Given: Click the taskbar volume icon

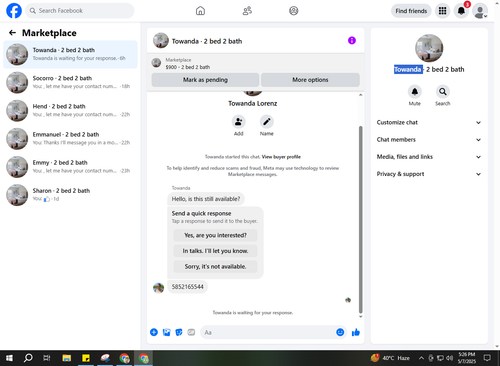Looking at the screenshot, I should [x=450, y=358].
